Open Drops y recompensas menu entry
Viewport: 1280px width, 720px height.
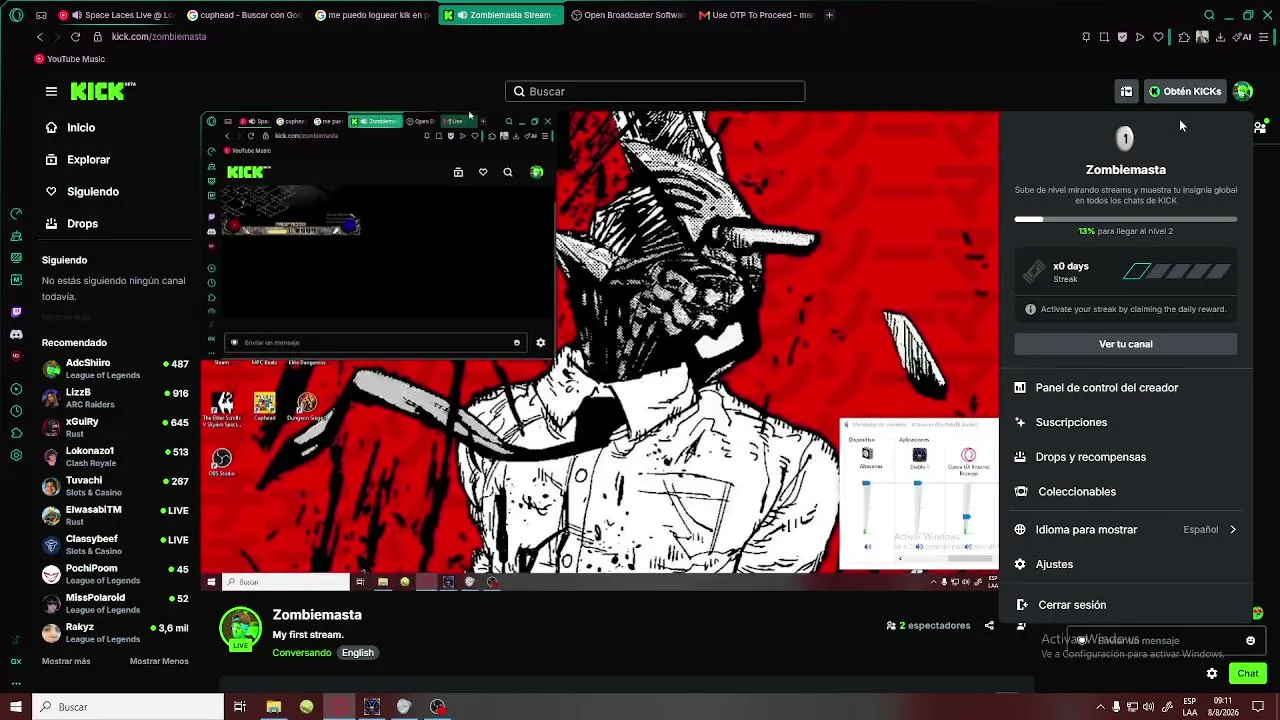pyautogui.click(x=1126, y=457)
